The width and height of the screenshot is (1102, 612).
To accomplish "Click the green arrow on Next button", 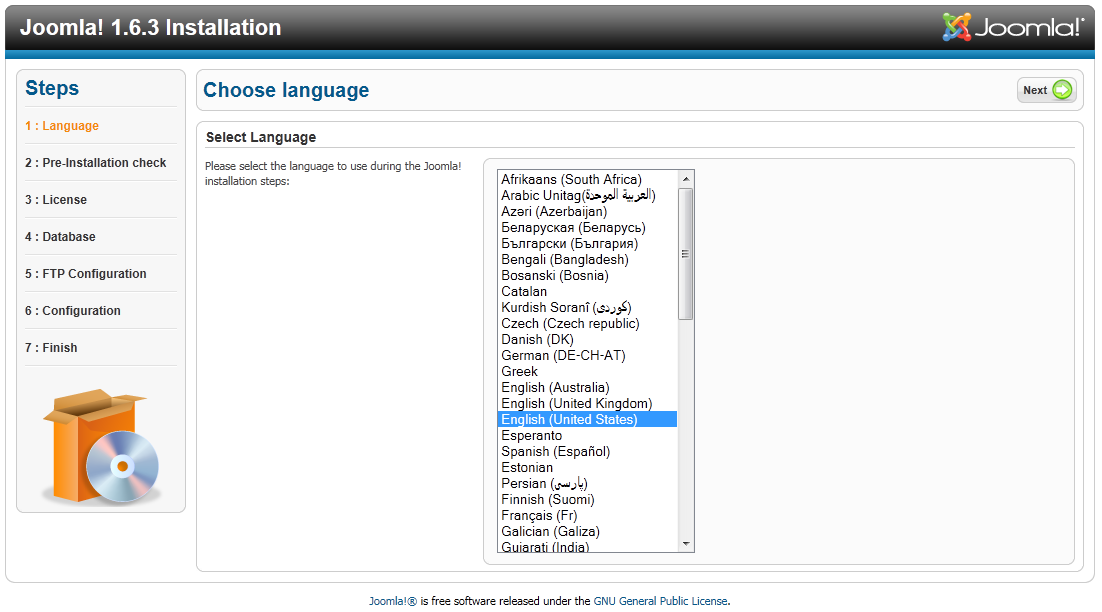I will (1062, 90).
